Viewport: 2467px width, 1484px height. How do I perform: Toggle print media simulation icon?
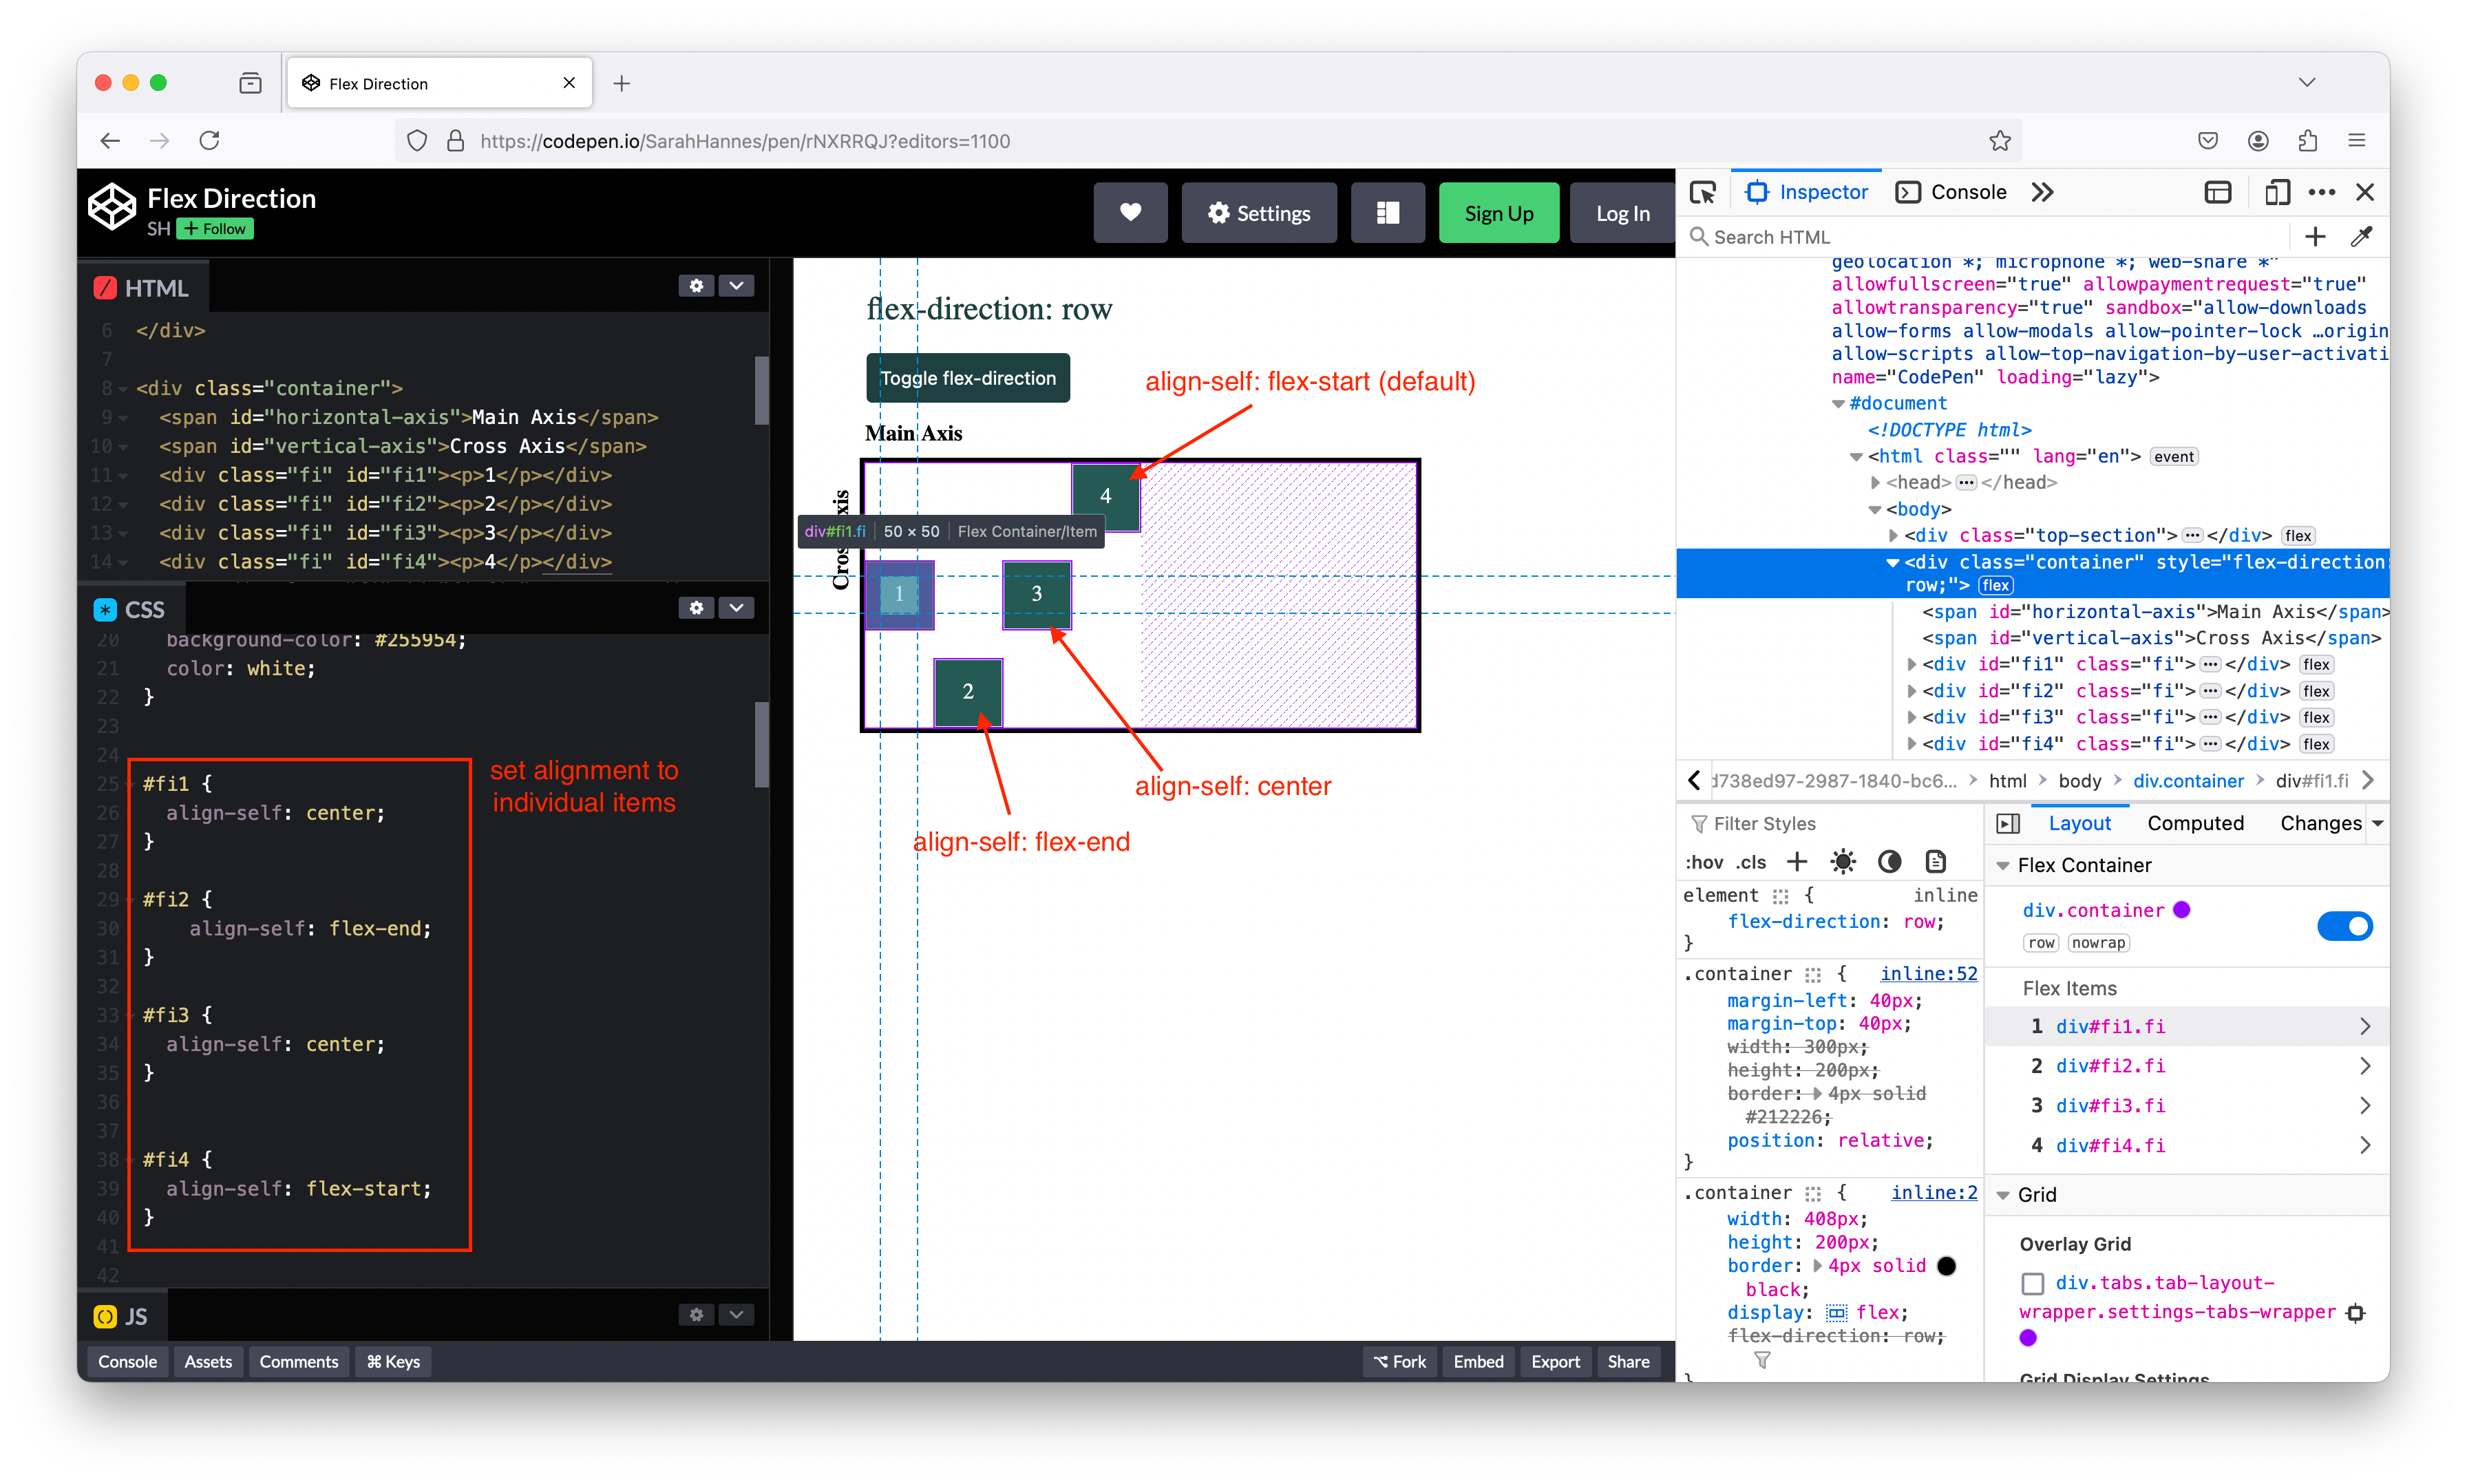1935,862
